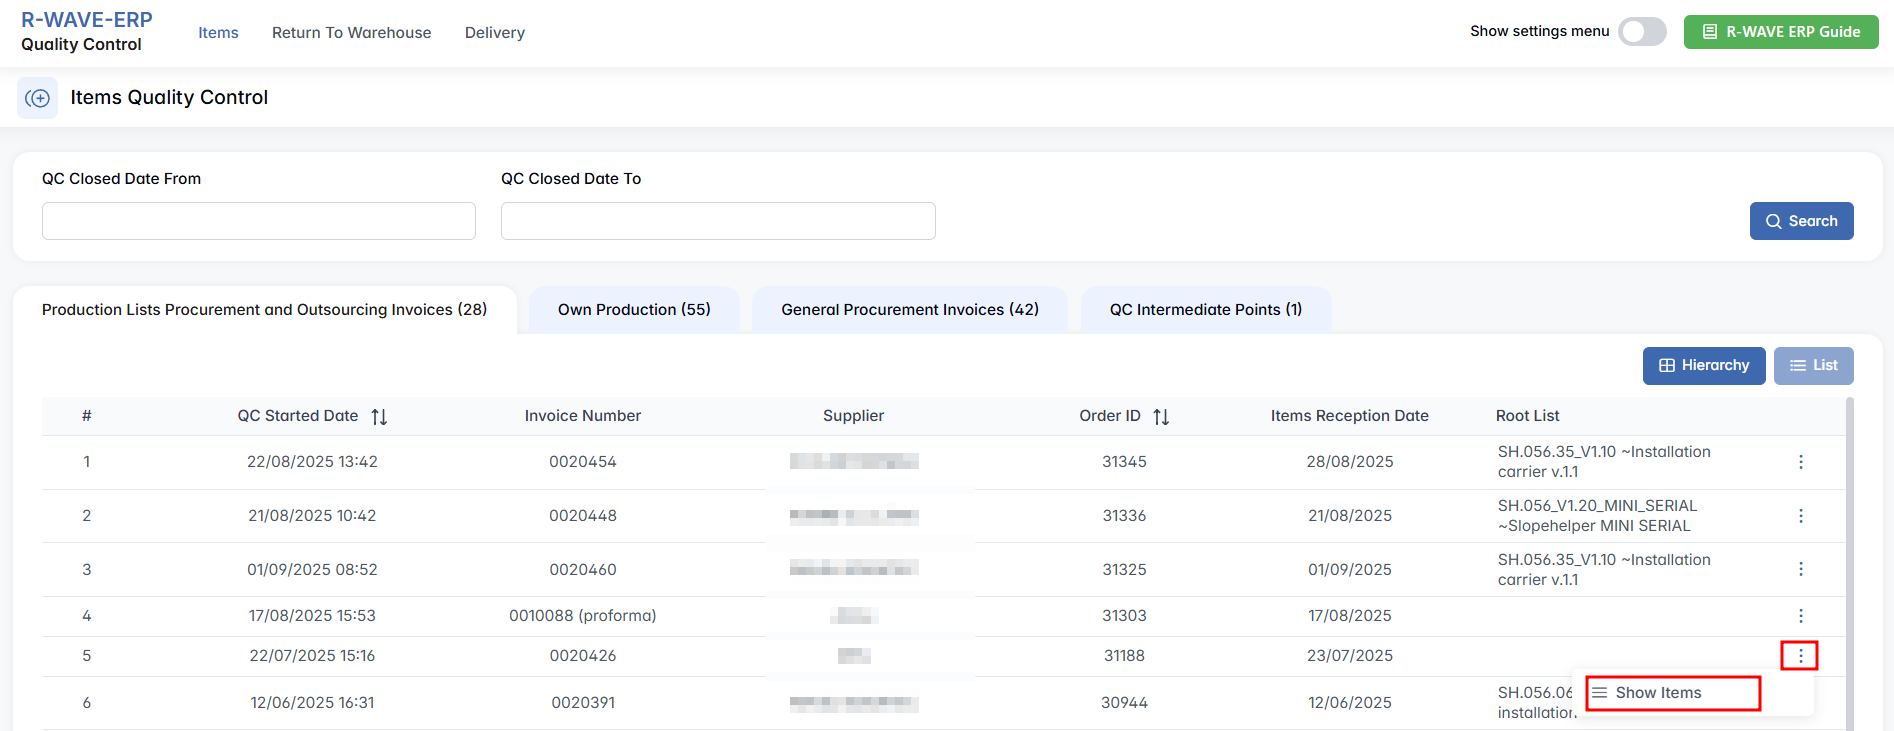
Task: Sort by Order ID arrows
Action: point(1160,417)
